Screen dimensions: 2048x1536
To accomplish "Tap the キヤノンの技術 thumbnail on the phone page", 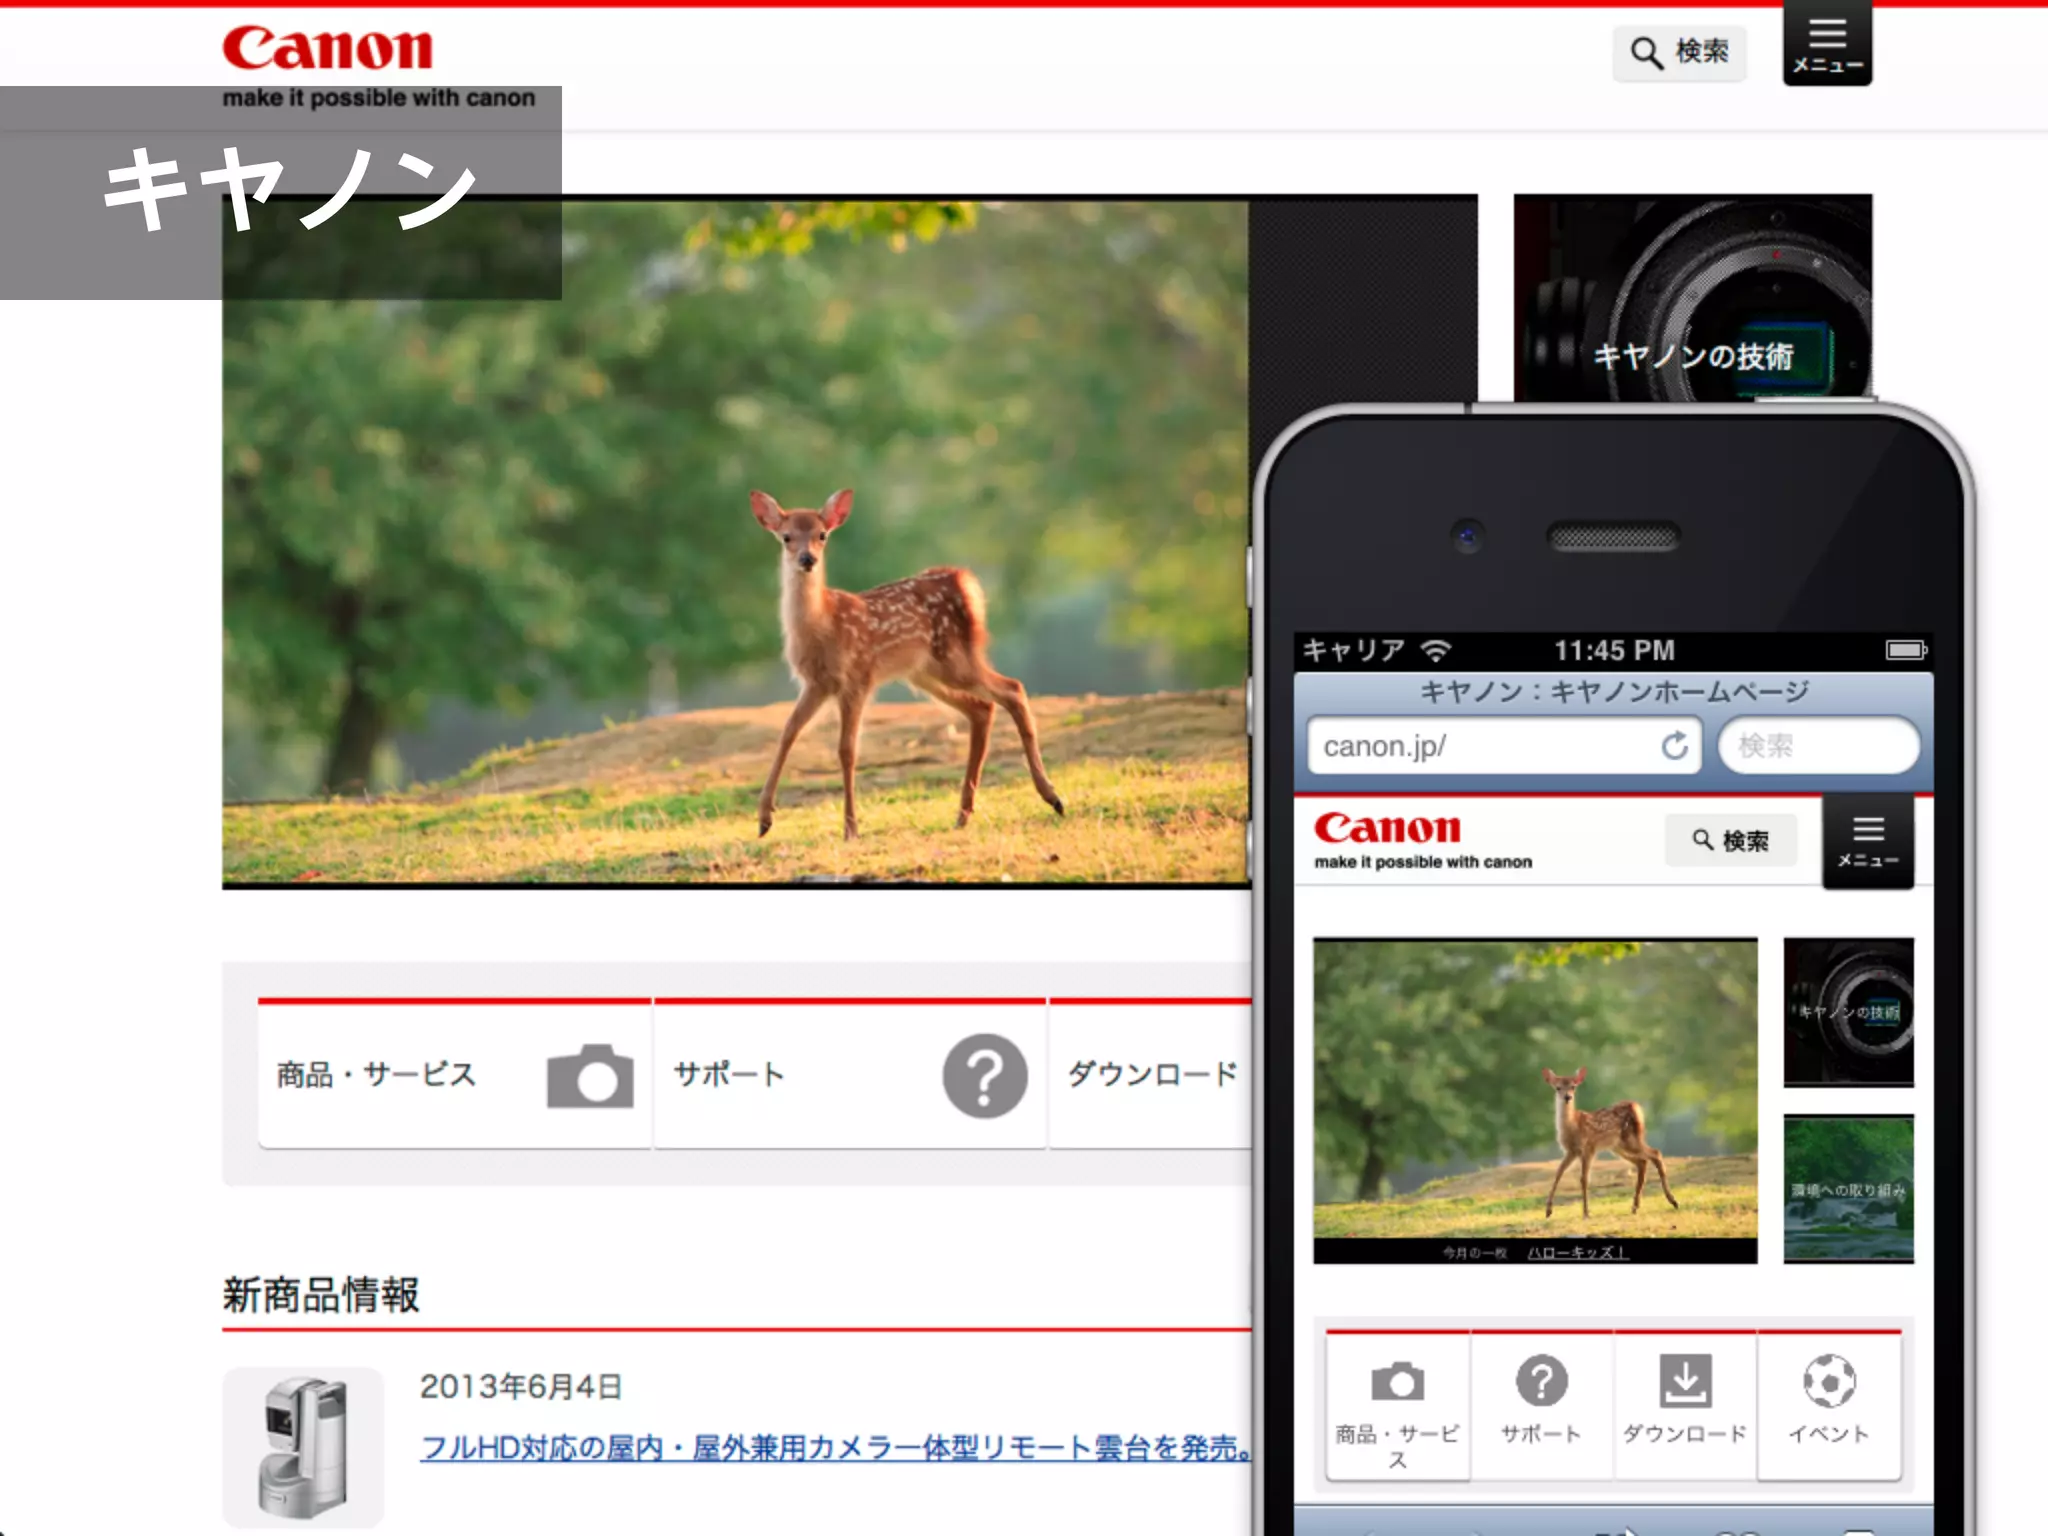I will coord(1848,1012).
